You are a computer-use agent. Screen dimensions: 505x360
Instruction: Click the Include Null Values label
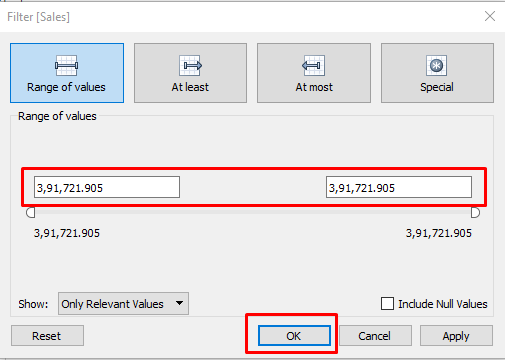tap(443, 304)
